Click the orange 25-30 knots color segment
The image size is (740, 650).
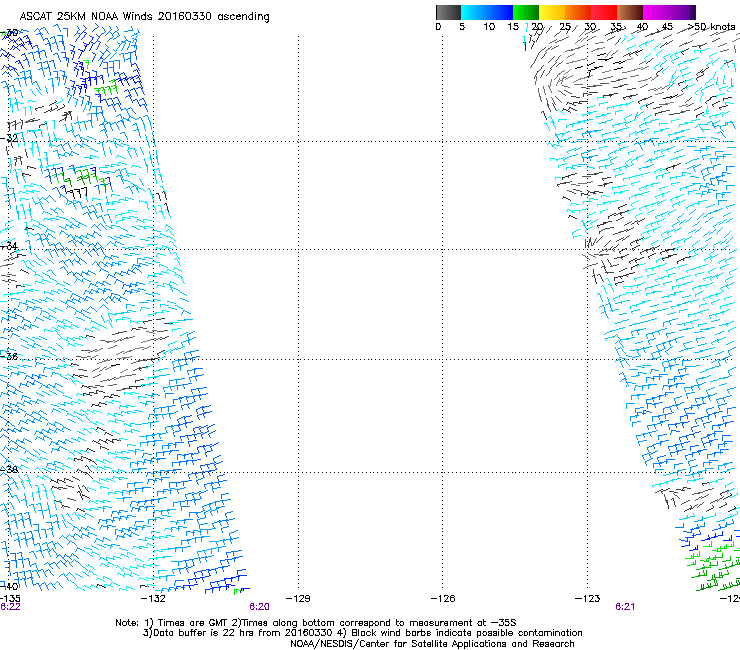(578, 12)
